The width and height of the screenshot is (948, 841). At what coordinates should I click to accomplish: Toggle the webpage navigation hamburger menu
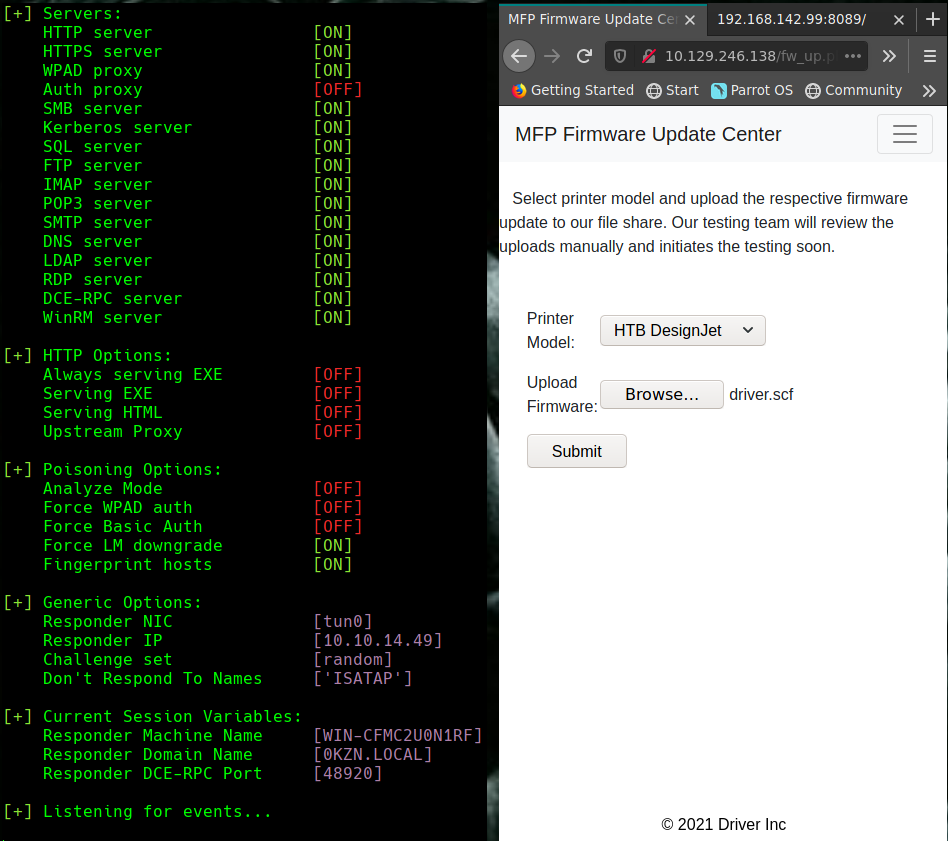click(x=904, y=133)
